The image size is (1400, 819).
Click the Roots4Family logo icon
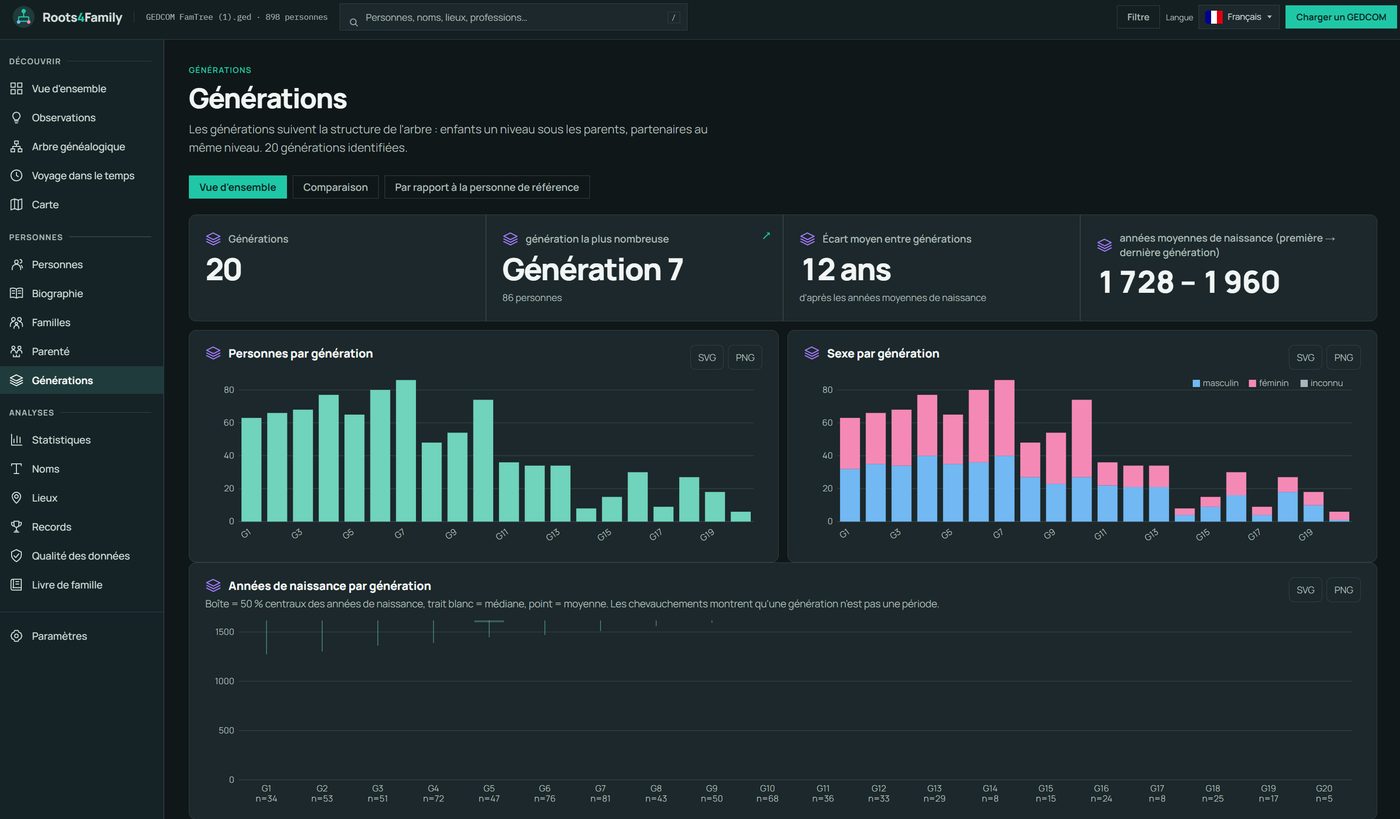[x=23, y=17]
